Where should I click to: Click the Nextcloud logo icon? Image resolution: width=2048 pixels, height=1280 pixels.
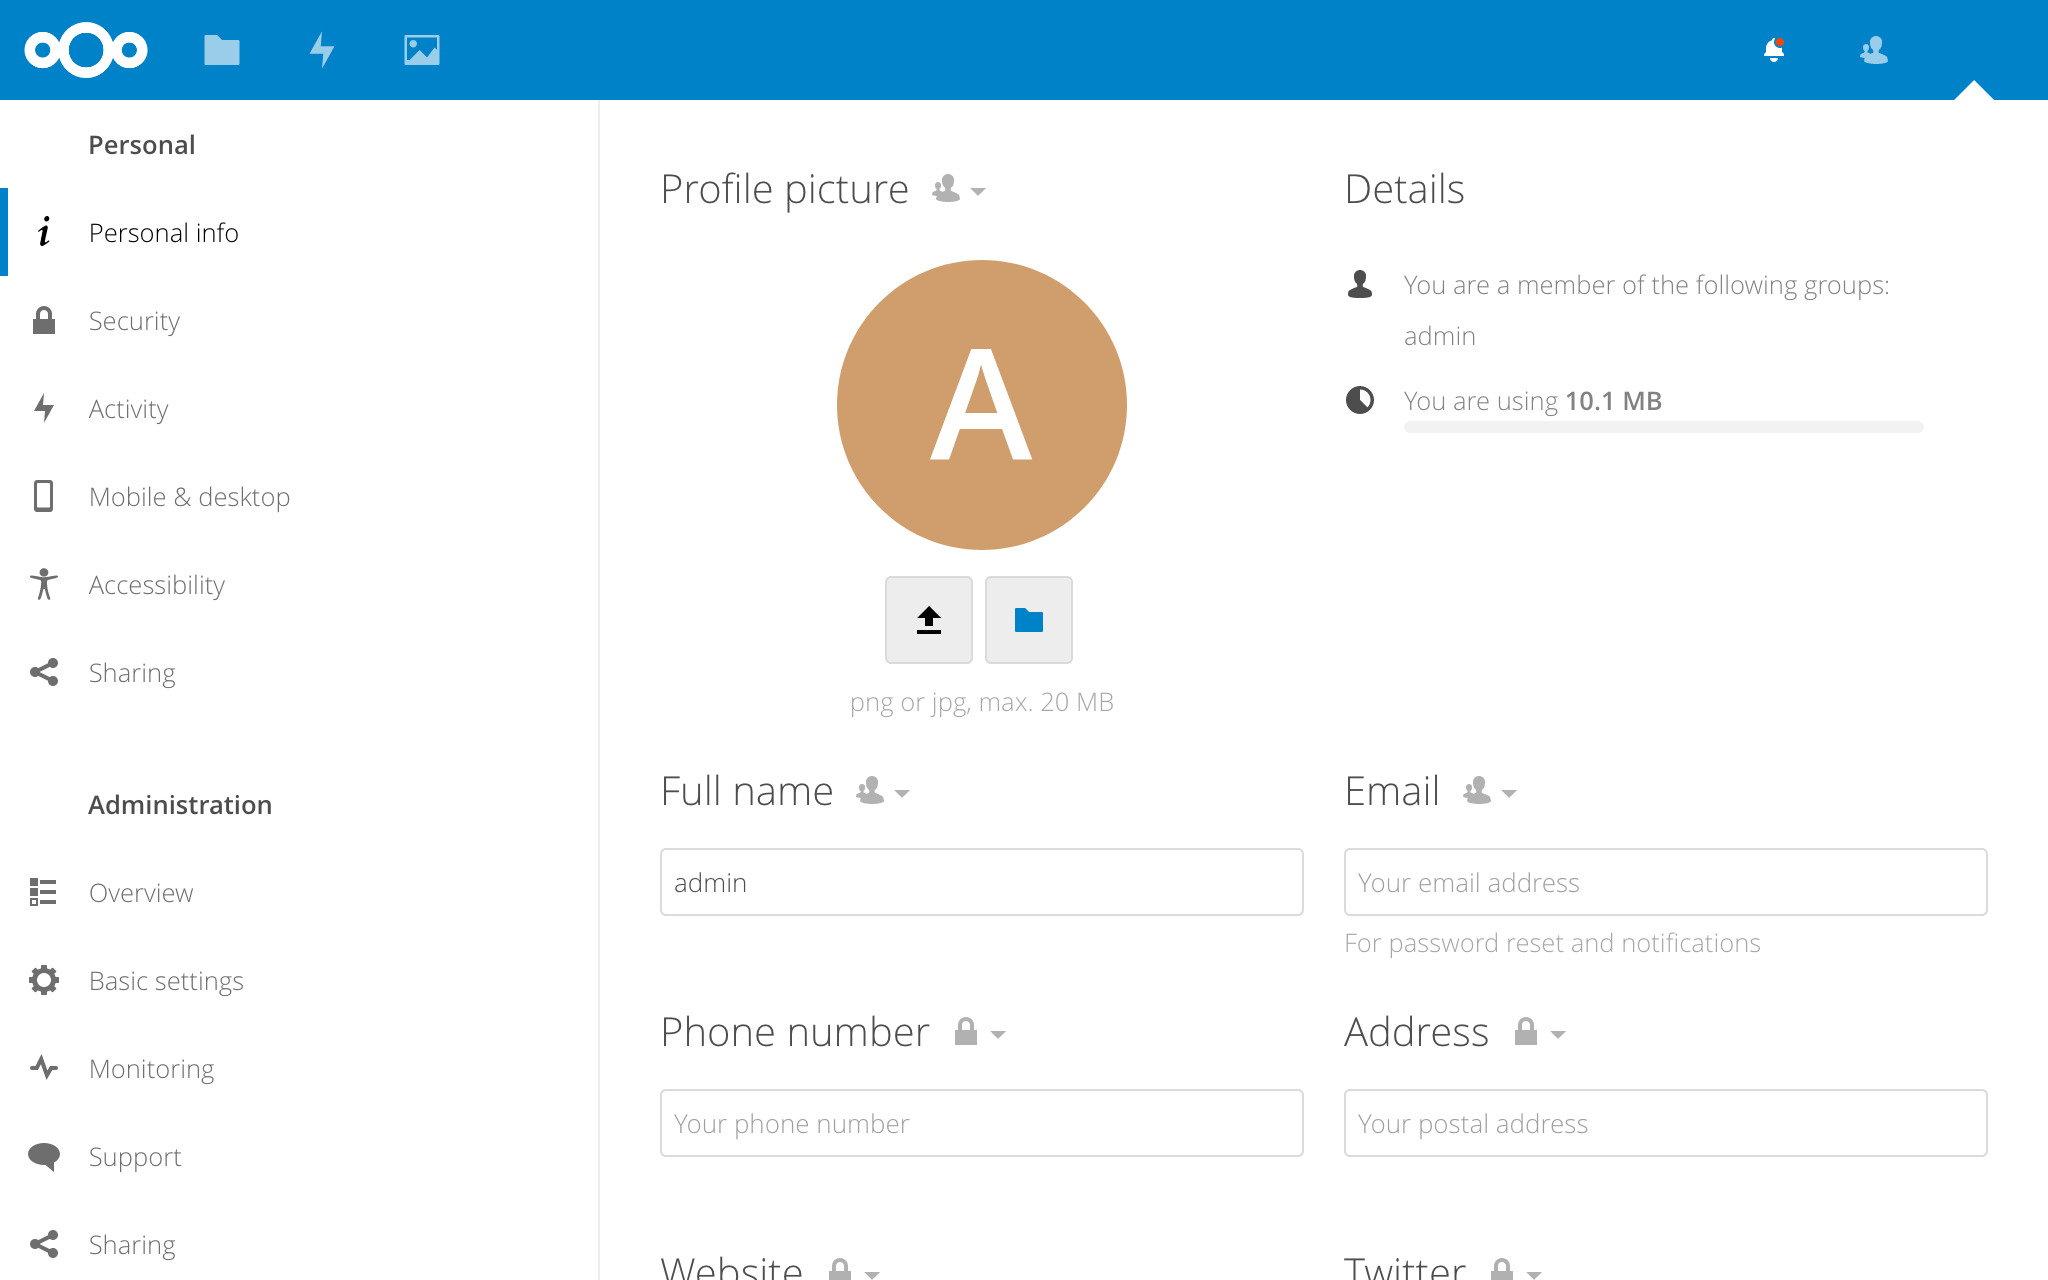[88, 49]
